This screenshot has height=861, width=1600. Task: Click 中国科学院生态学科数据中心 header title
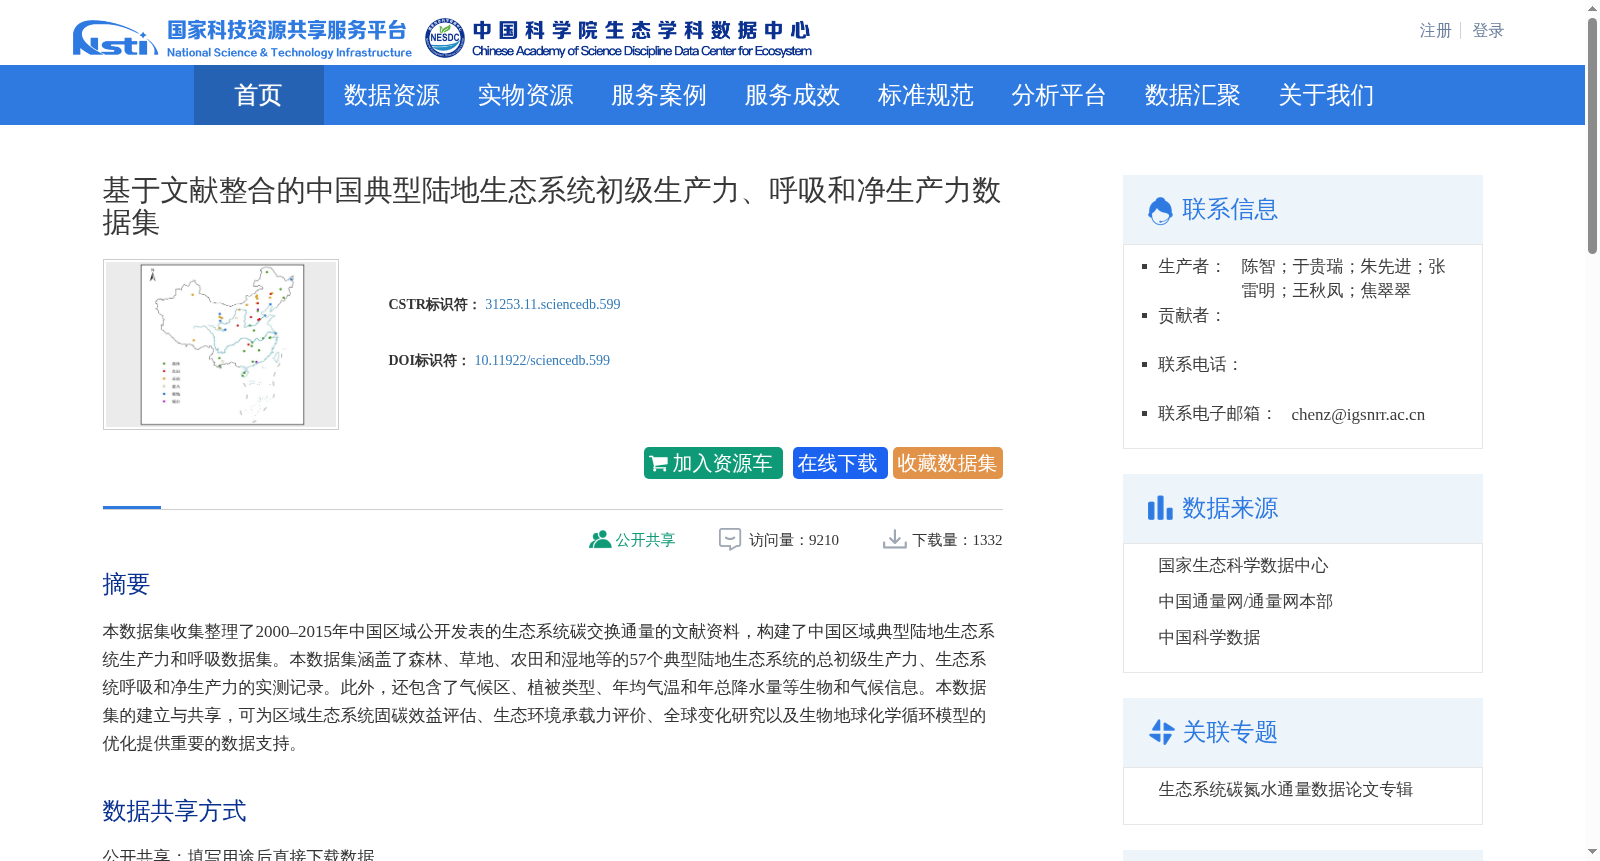[641, 30]
